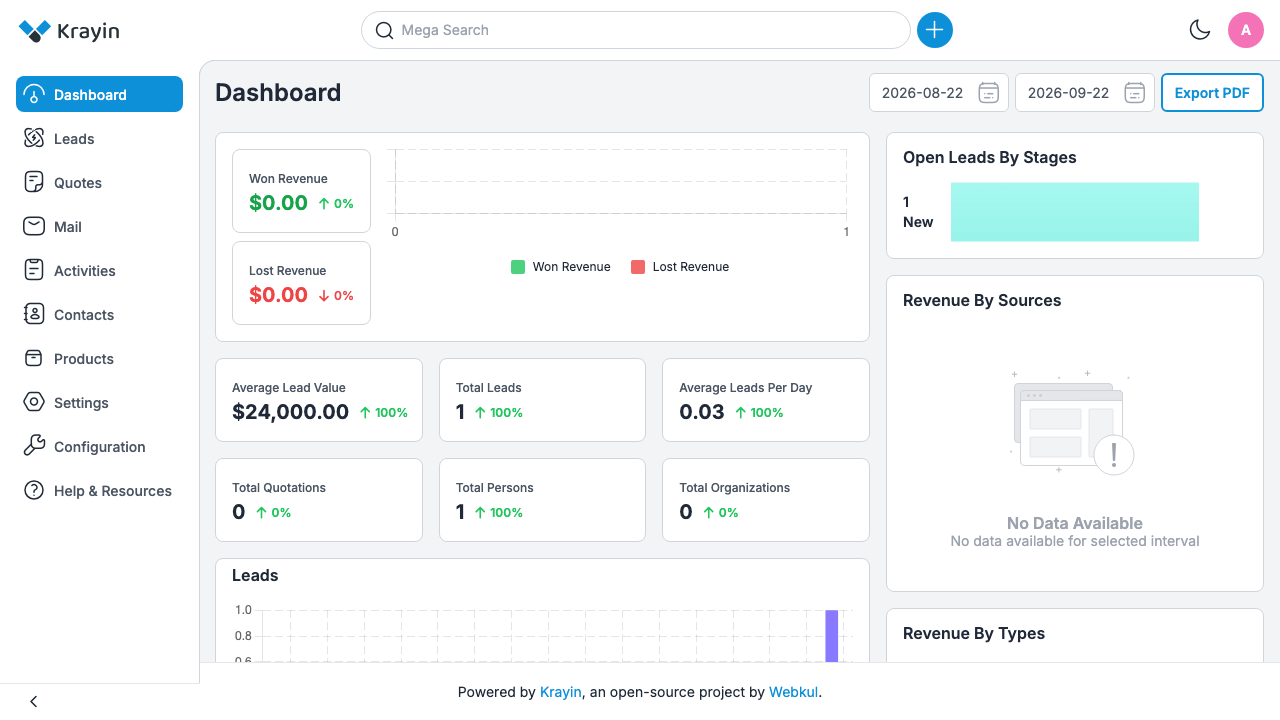1280x720 pixels.
Task: Click the Total Organizations card label
Action: [x=735, y=488]
